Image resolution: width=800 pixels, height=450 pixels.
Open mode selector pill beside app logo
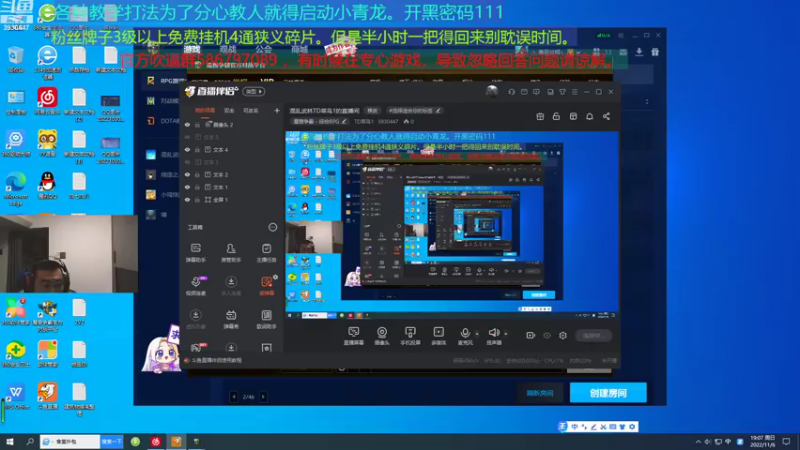pyautogui.click(x=254, y=92)
